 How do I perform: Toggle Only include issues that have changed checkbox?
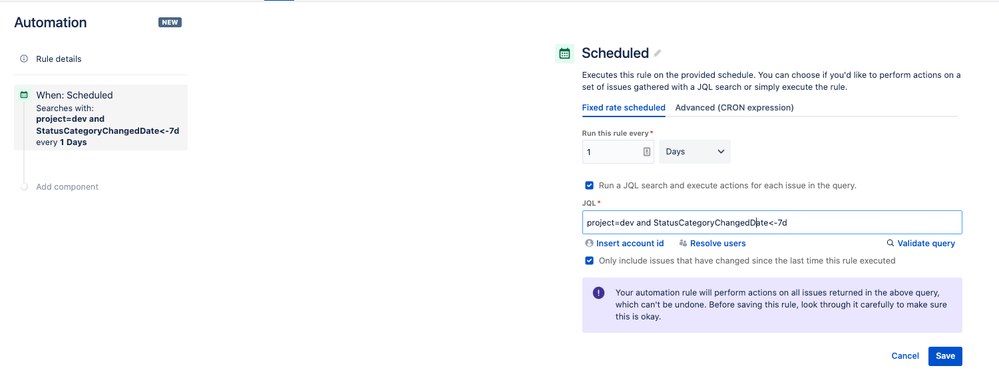[589, 261]
